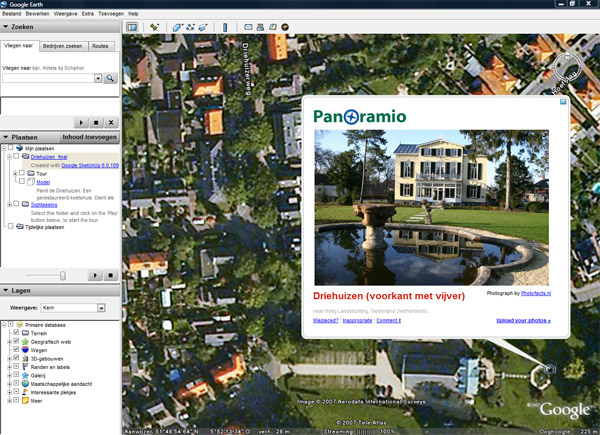
Task: Expand the Tour folder node
Action: [15, 174]
